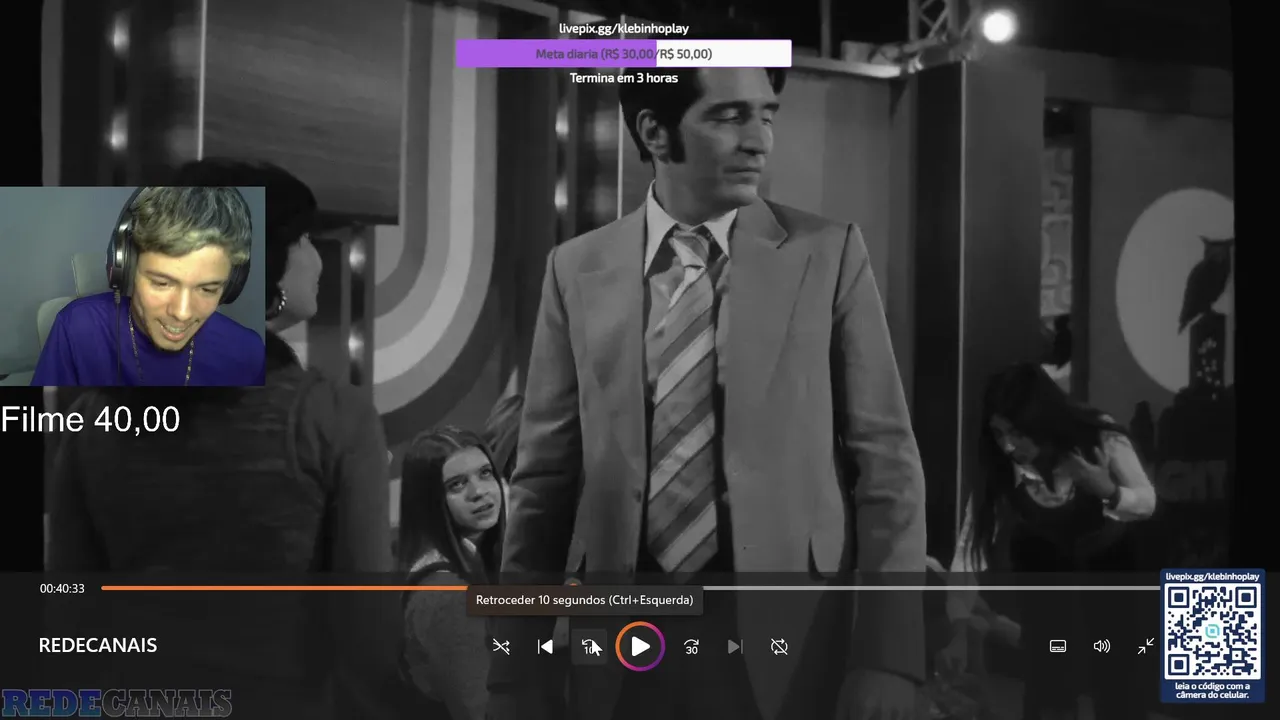
Task: Open the subtitles/captions icon
Action: click(x=1058, y=646)
